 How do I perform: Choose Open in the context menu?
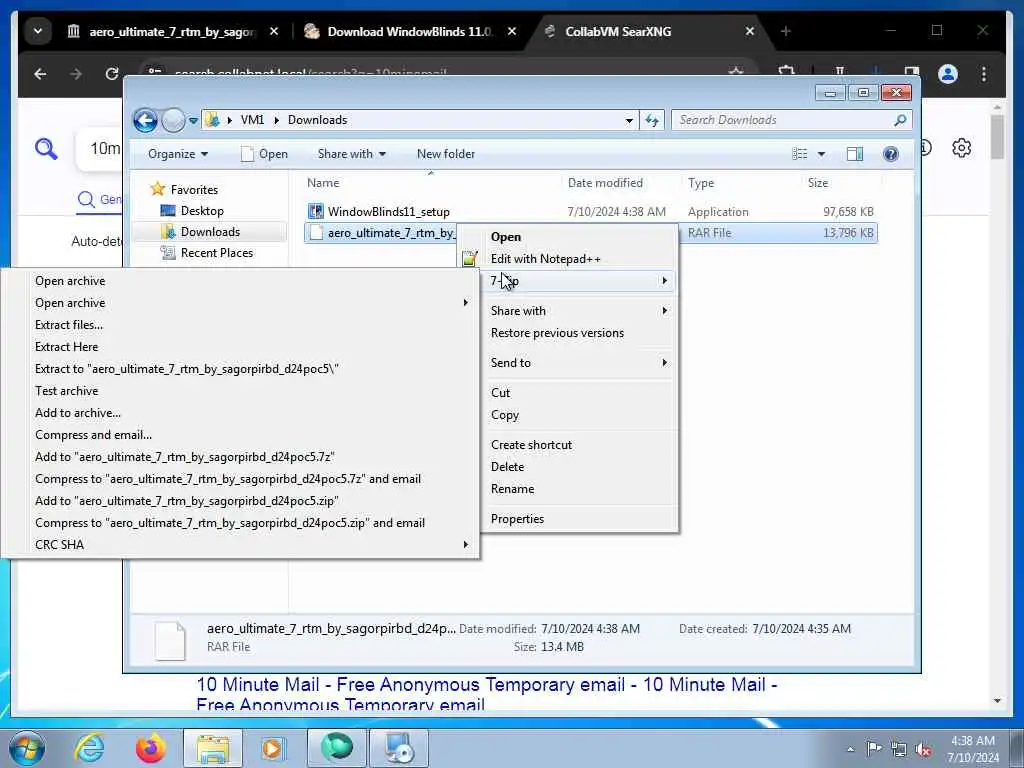point(568,237)
